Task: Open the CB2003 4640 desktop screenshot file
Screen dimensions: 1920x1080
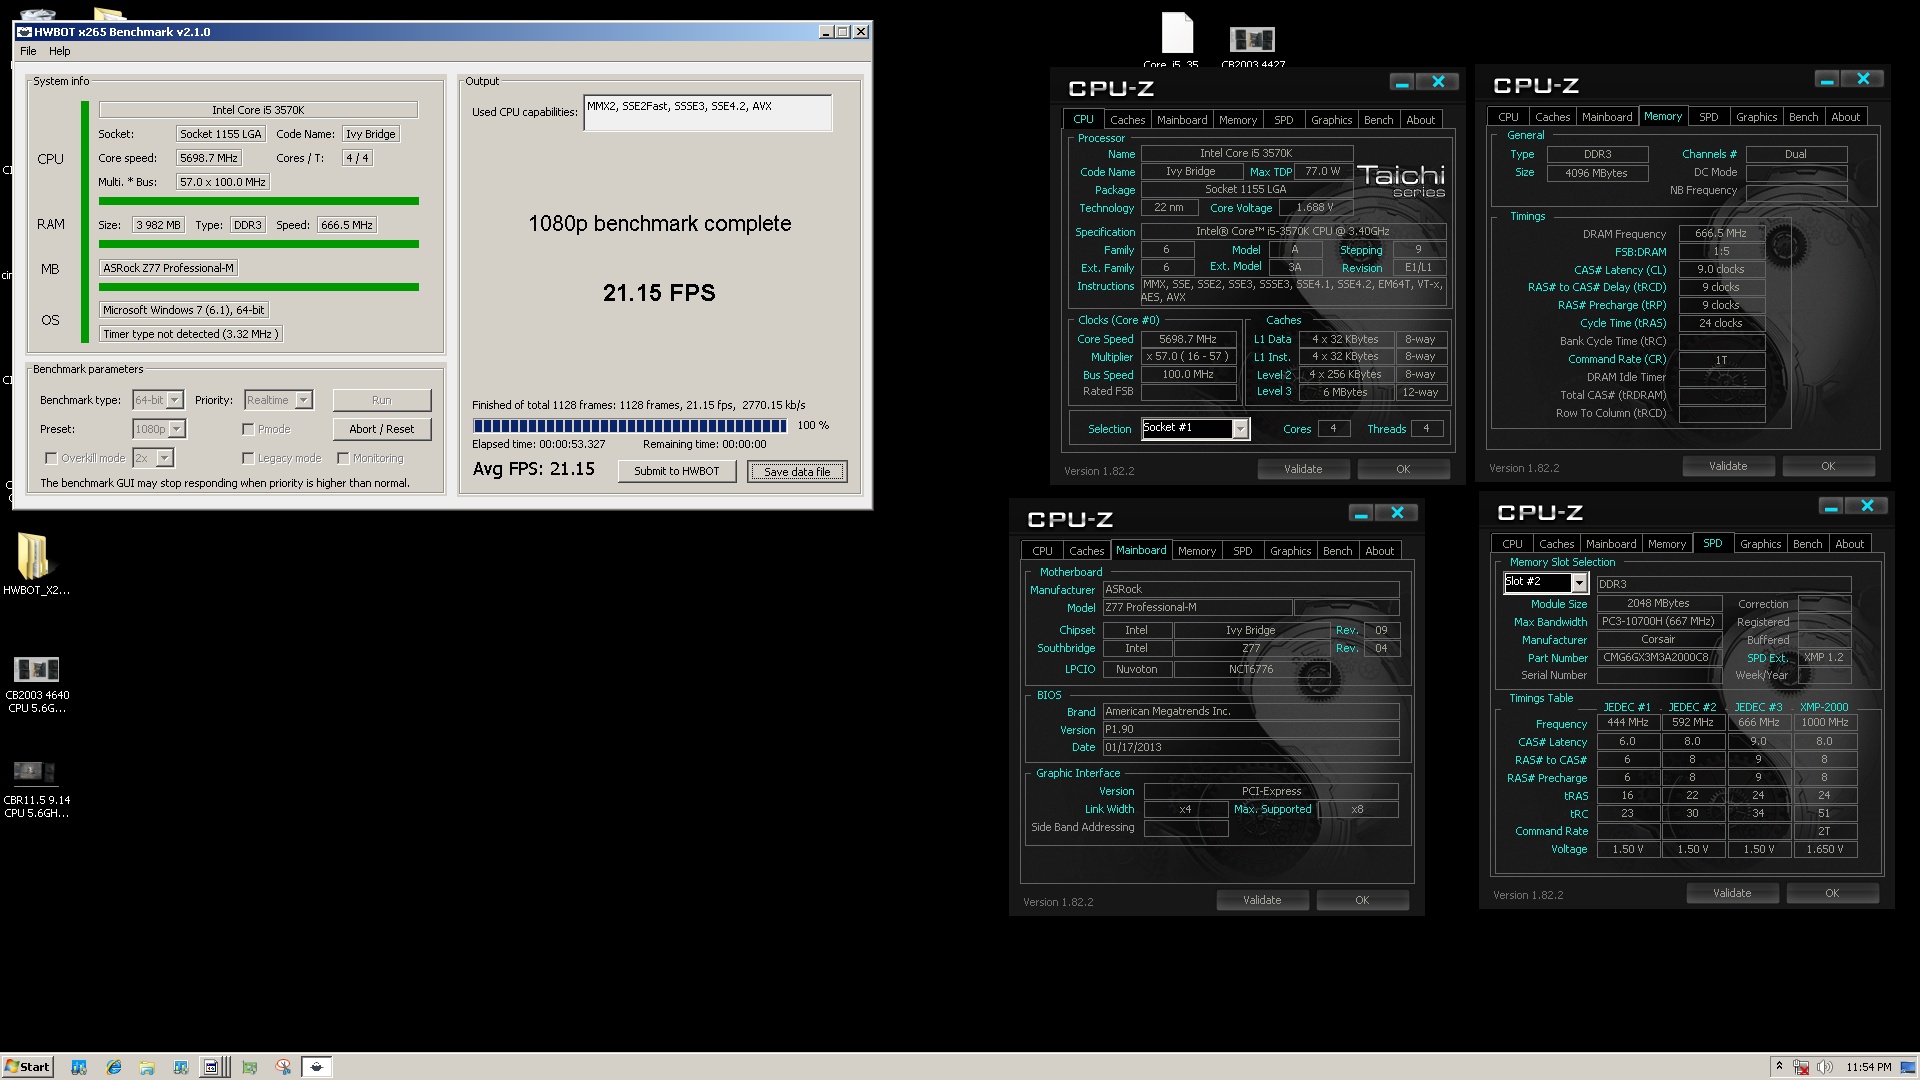Action: pyautogui.click(x=37, y=684)
